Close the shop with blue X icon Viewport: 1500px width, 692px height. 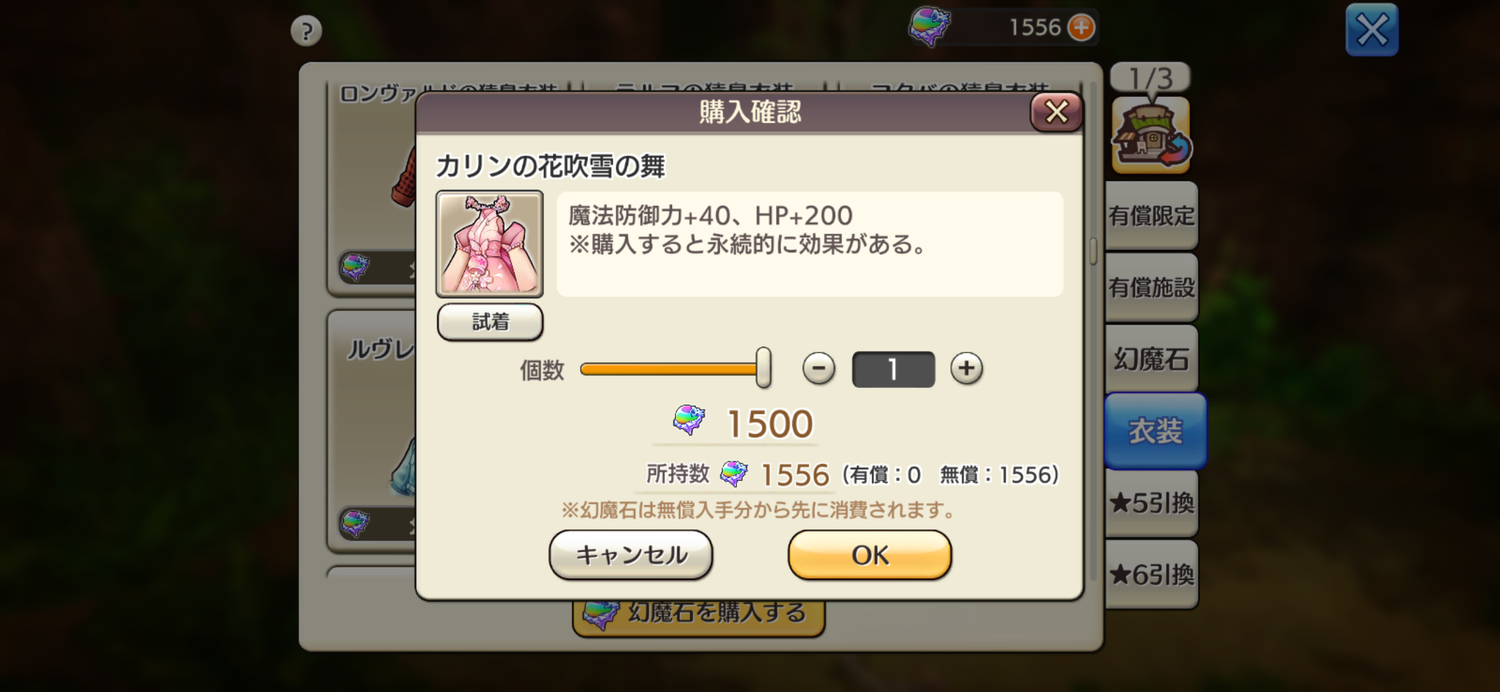pos(1372,30)
